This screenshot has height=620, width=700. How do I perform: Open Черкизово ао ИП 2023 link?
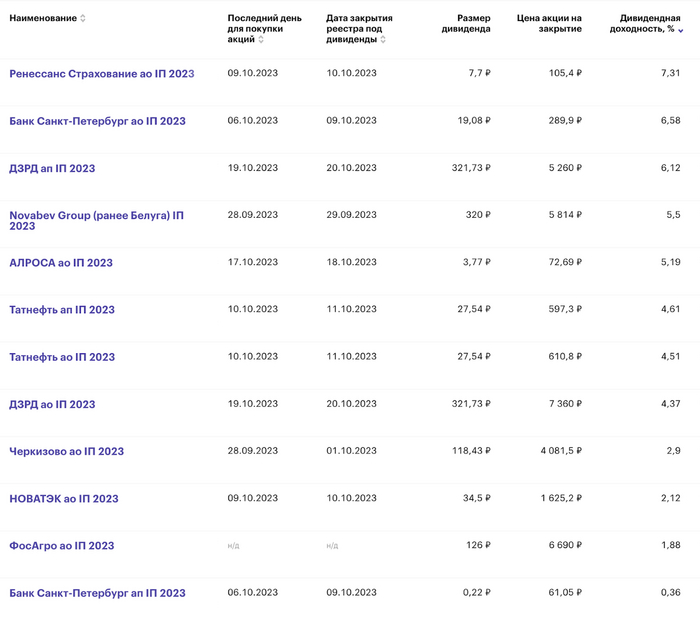[66, 451]
